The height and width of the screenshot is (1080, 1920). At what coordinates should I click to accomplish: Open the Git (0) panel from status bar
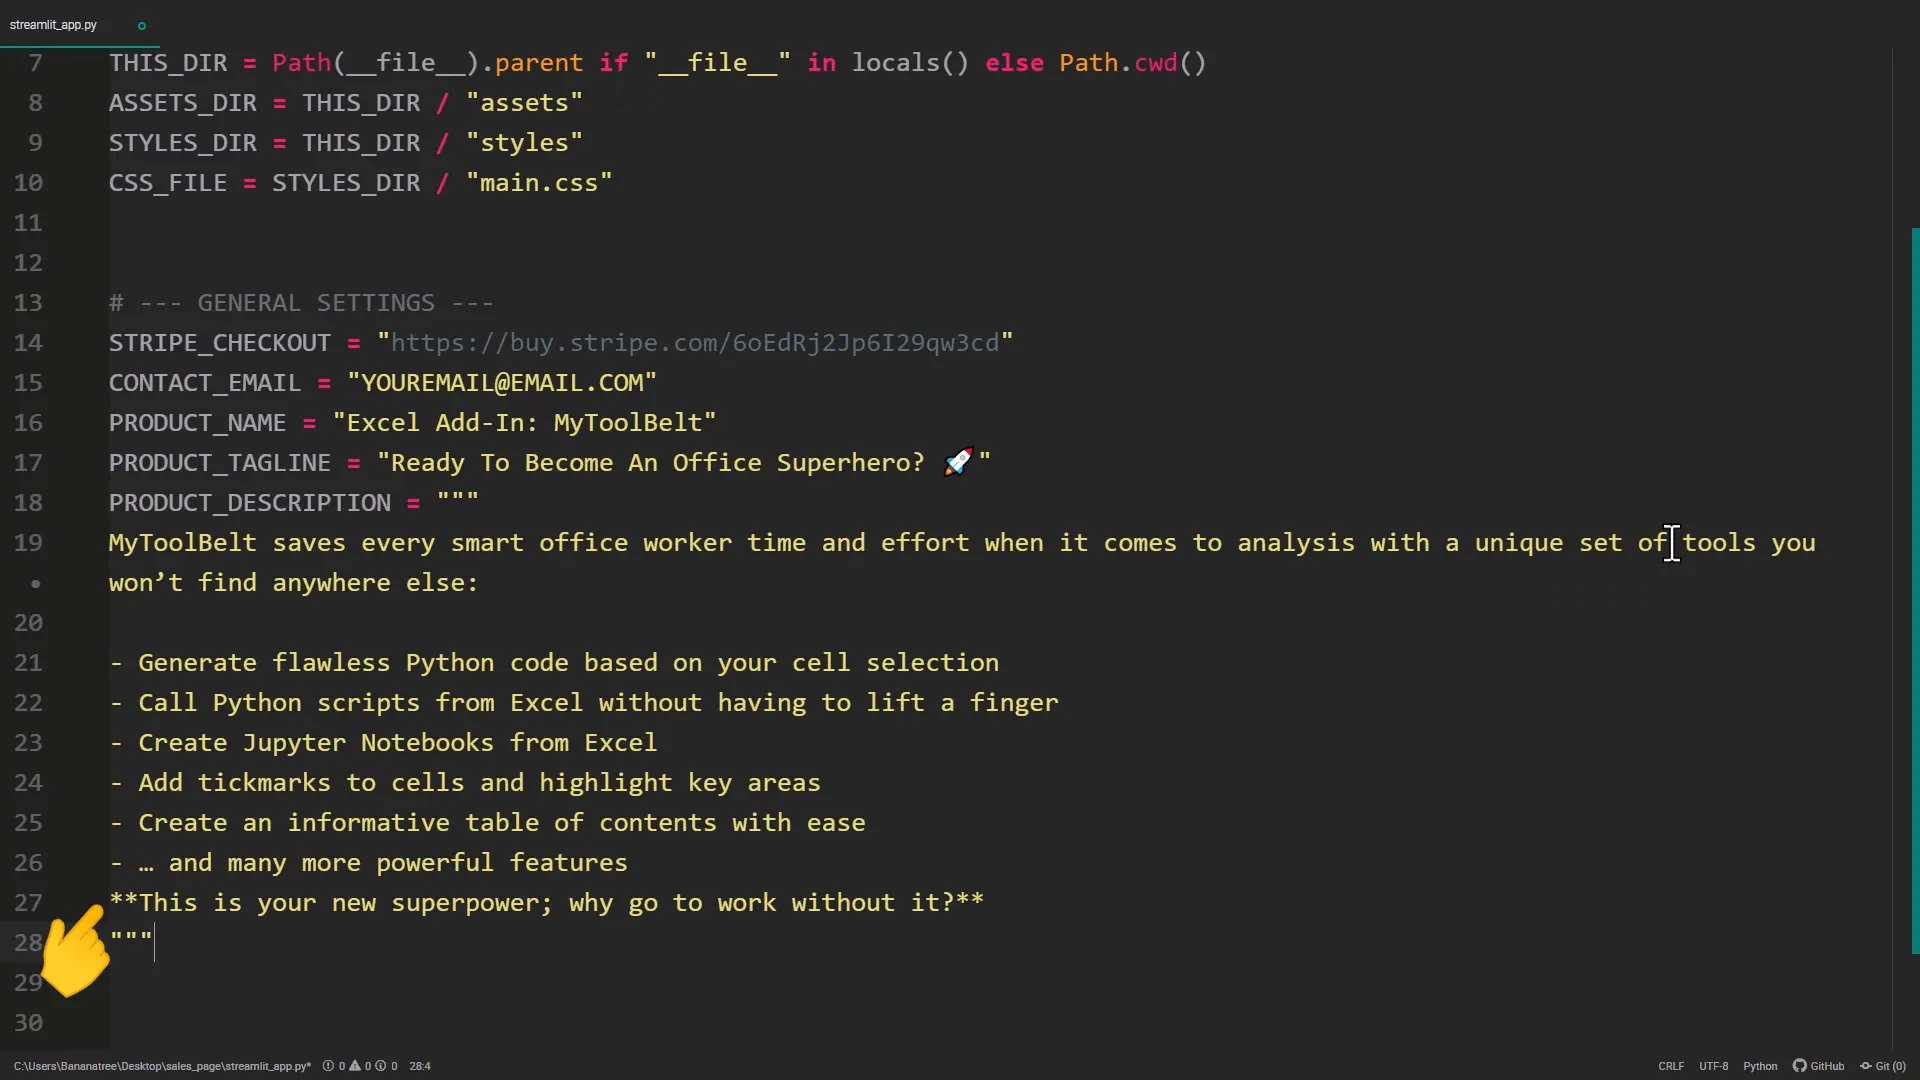tap(1883, 1066)
